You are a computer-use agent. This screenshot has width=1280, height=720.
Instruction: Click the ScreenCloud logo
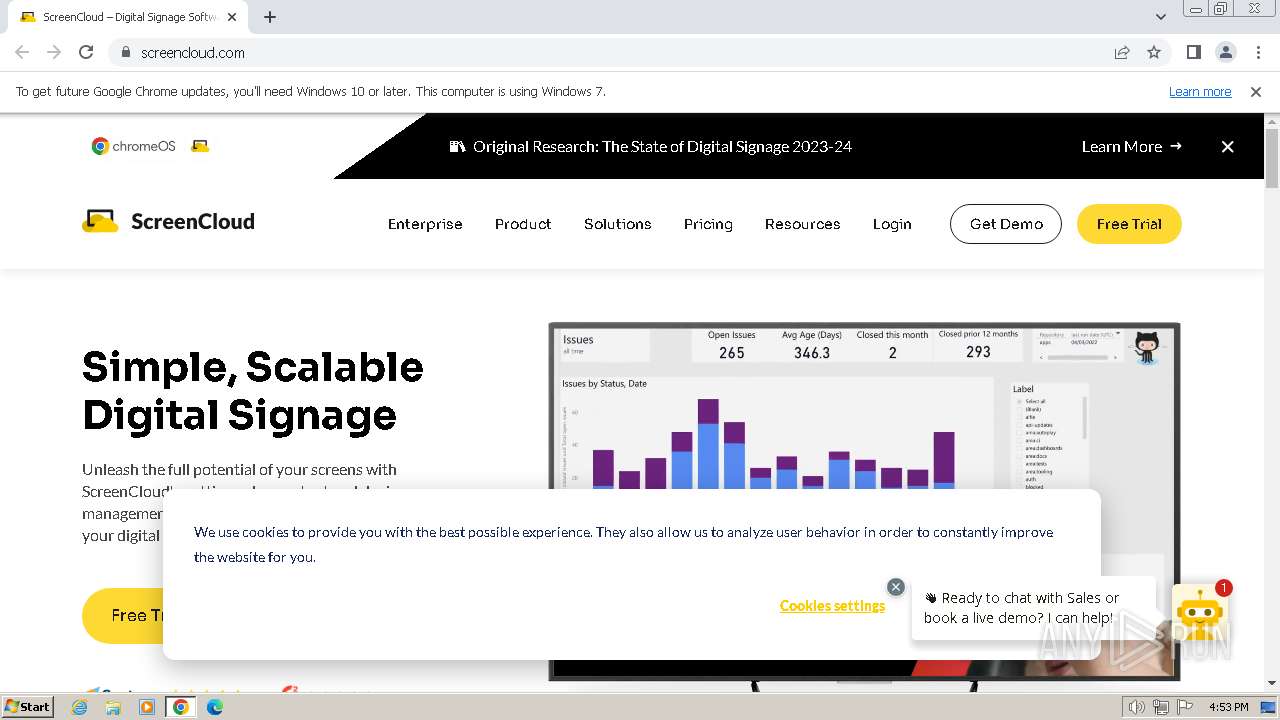pos(168,221)
